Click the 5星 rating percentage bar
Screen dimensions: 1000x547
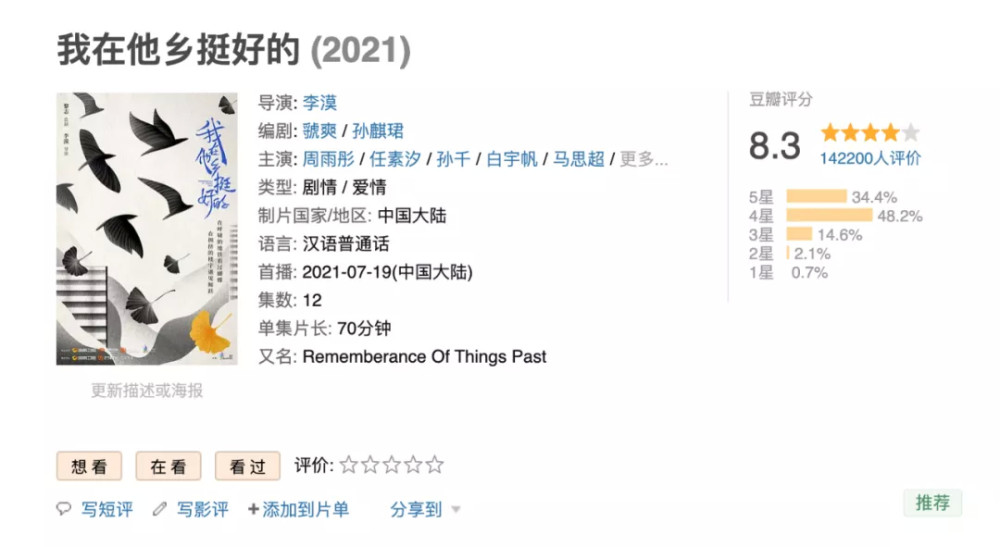click(816, 196)
